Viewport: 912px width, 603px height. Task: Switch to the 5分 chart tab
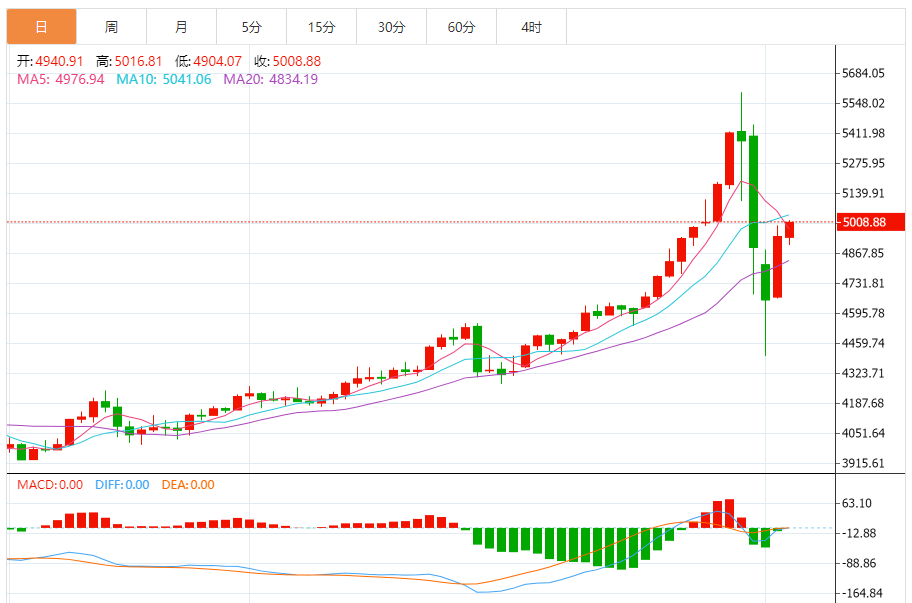(x=251, y=27)
